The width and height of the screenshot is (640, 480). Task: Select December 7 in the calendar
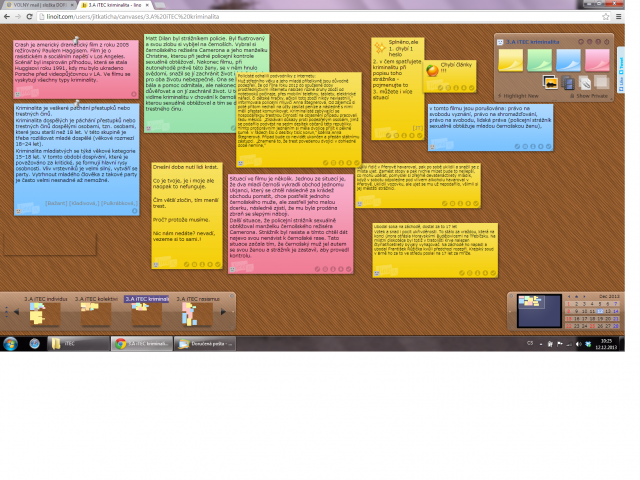click(x=616, y=304)
